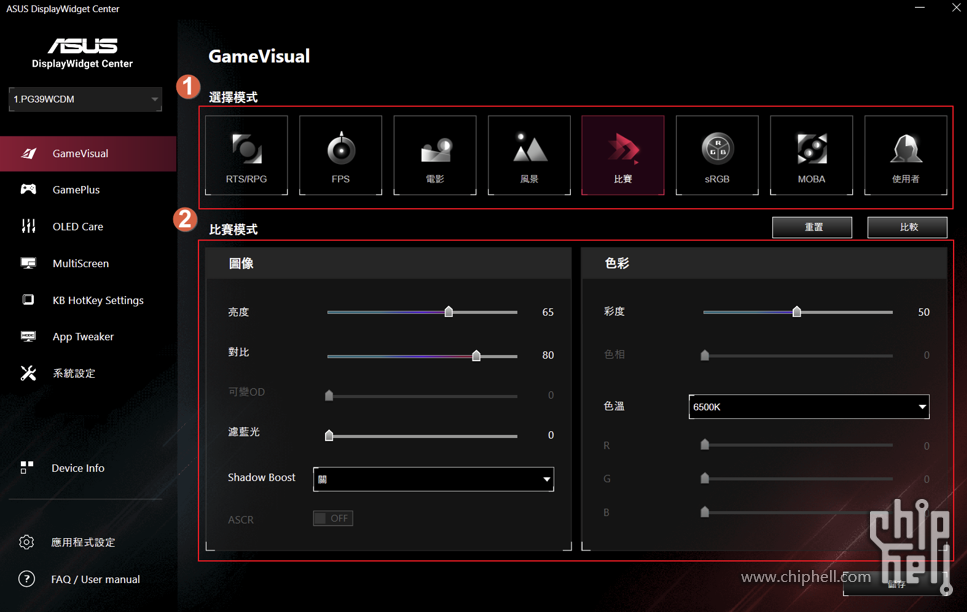Click the 圖像 image panel header
This screenshot has width=967, height=612.
pos(389,263)
